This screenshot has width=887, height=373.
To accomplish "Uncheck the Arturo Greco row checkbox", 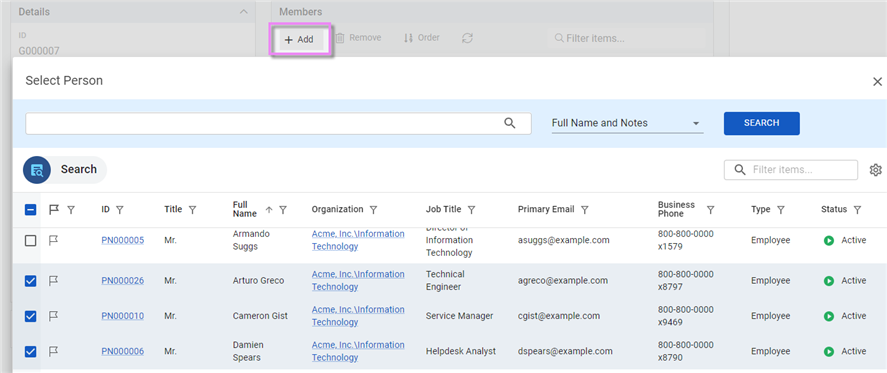I will point(31,281).
